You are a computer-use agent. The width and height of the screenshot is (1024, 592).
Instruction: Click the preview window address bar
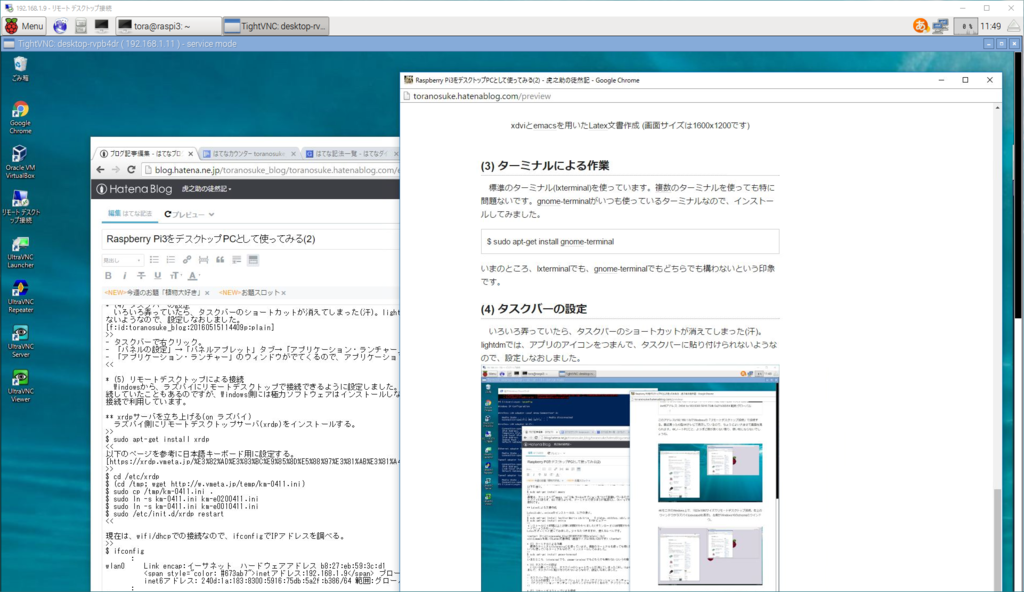[x=699, y=96]
